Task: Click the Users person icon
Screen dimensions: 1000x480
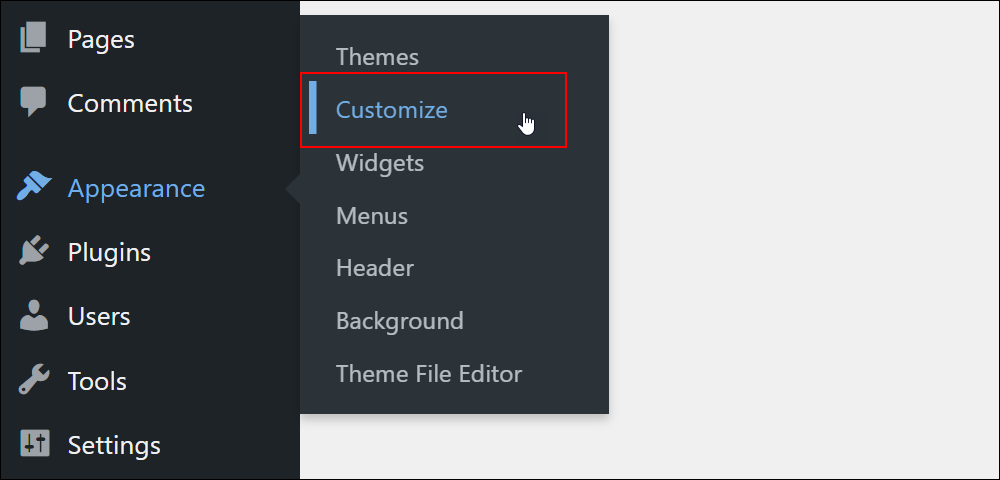Action: pyautogui.click(x=34, y=316)
